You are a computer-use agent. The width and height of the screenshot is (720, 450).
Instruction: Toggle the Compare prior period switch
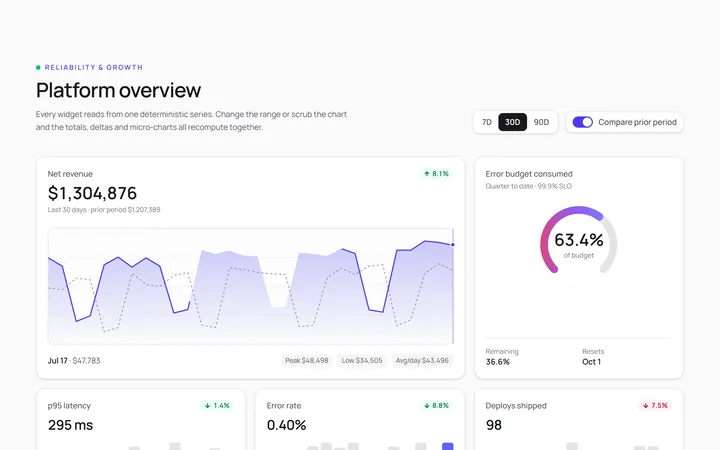click(x=582, y=122)
